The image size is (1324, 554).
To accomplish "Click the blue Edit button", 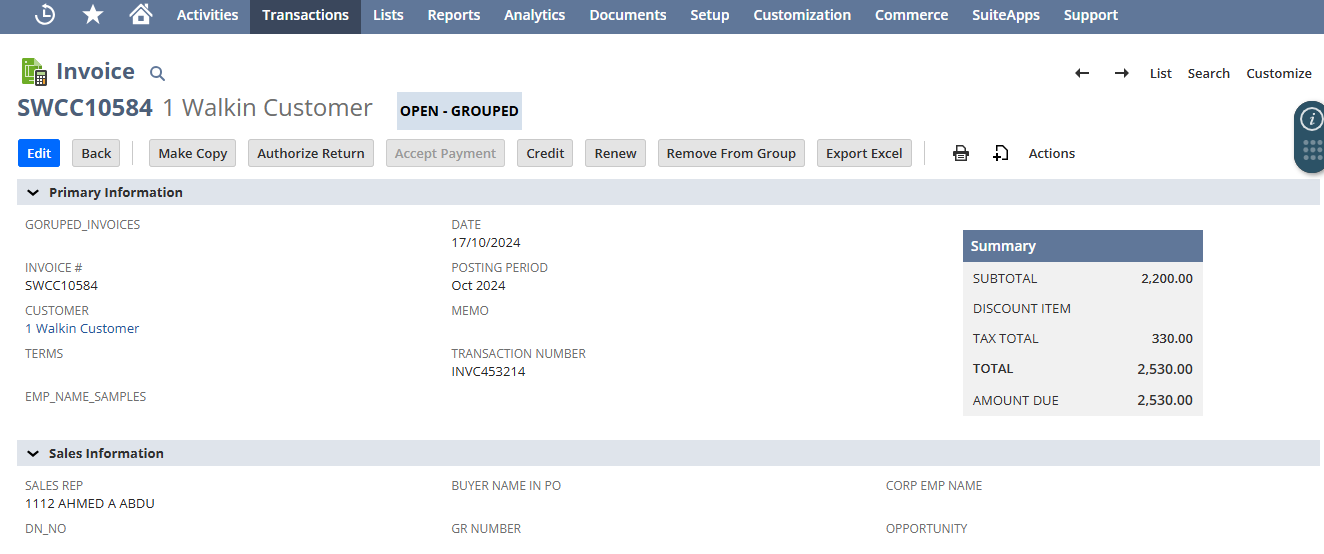I will [39, 153].
